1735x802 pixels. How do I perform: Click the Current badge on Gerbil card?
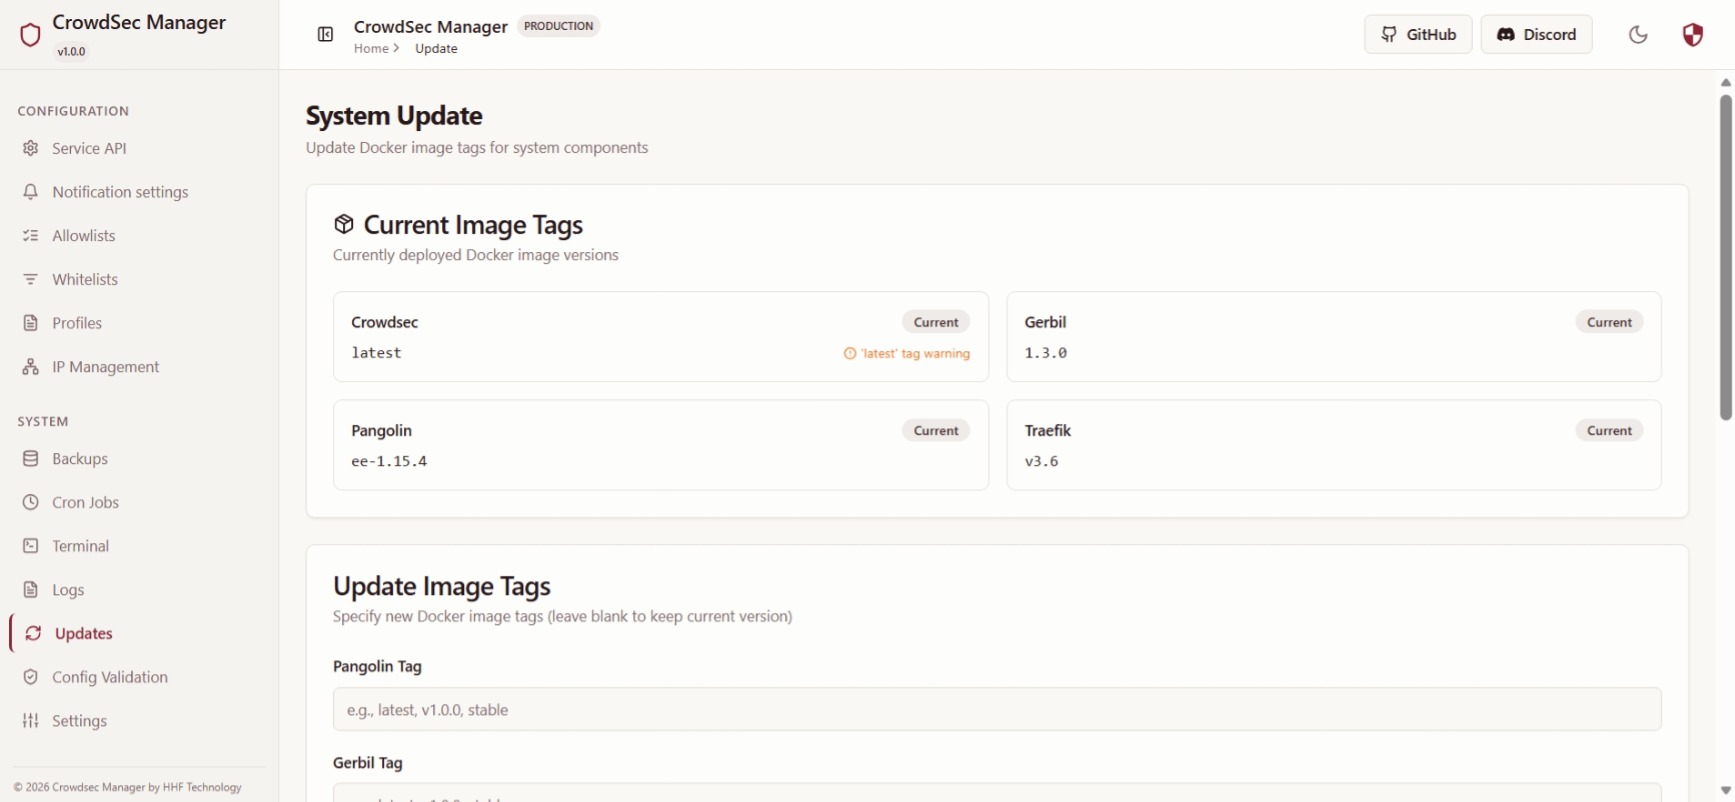point(1609,322)
